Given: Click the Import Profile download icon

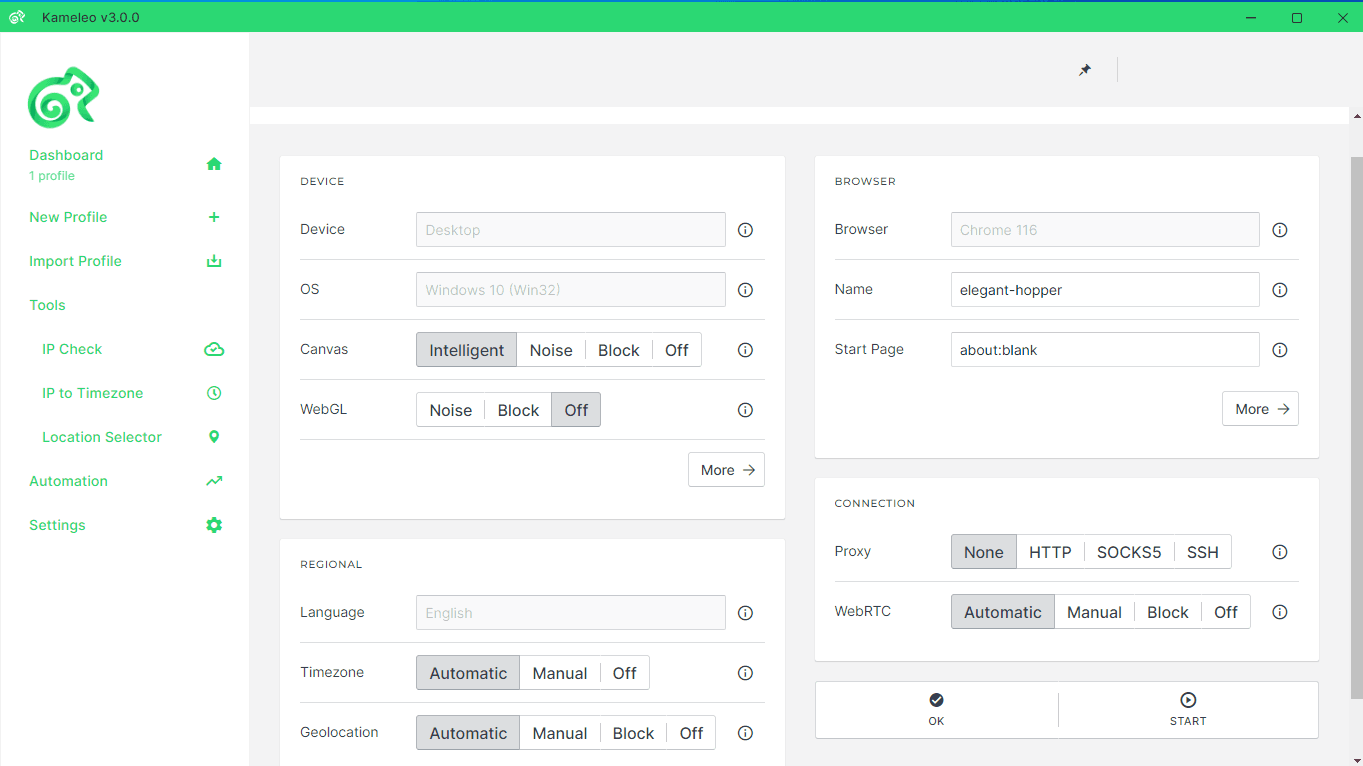Looking at the screenshot, I should (x=214, y=261).
